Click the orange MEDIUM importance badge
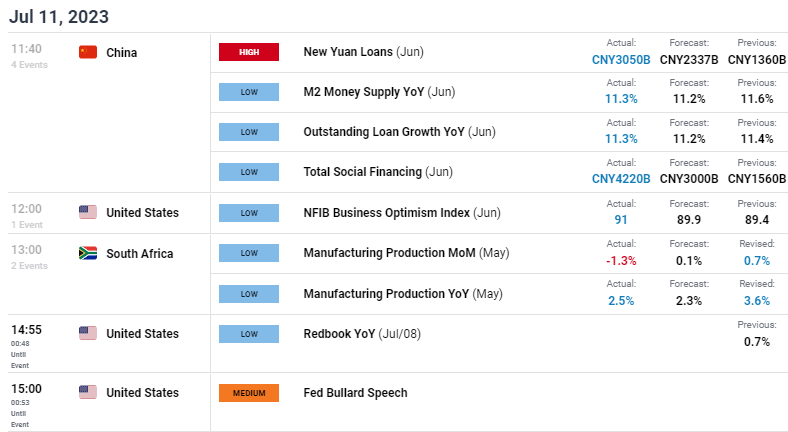Viewport: 788px width, 432px height. click(x=249, y=393)
